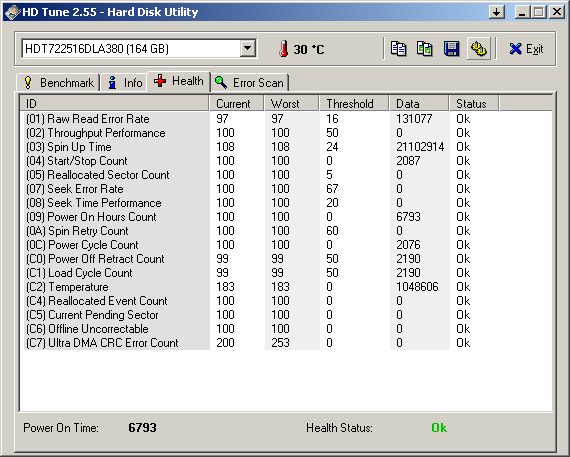Viewport: 570px width, 457px height.
Task: Click the copy screenshot to clipboard icon
Action: 425,48
